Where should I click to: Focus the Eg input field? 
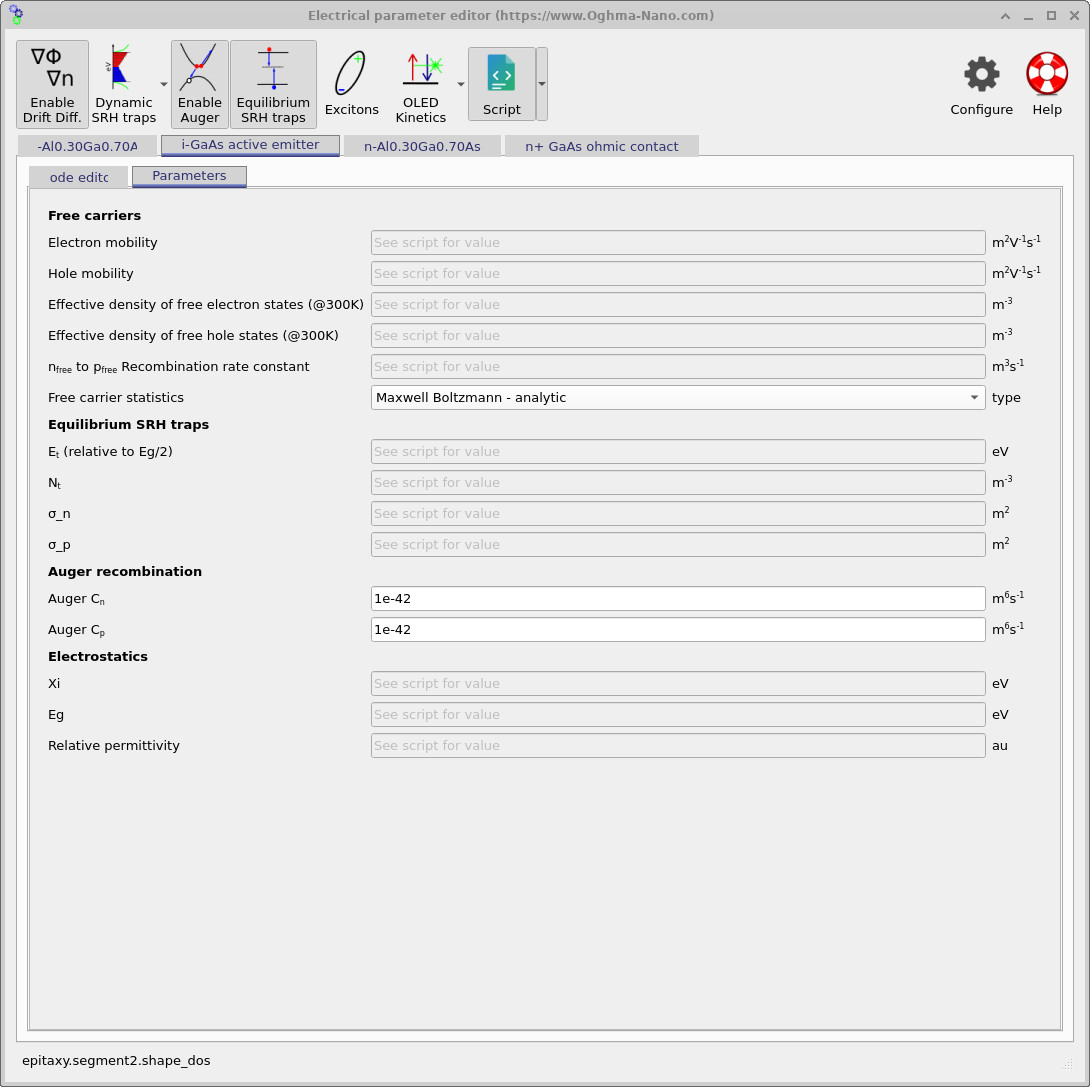(678, 714)
